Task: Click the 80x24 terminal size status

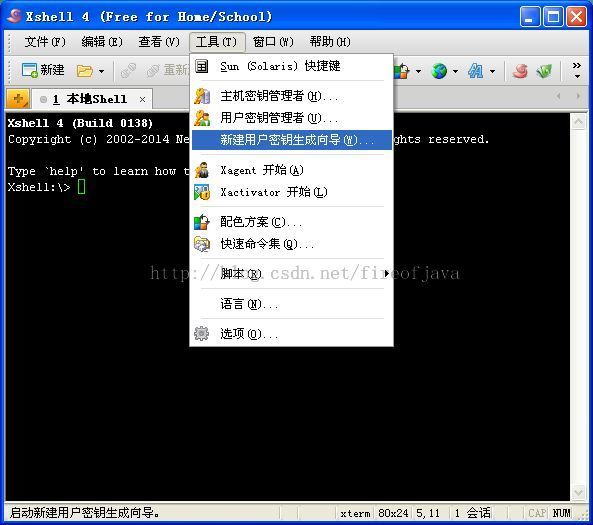Action: point(393,513)
